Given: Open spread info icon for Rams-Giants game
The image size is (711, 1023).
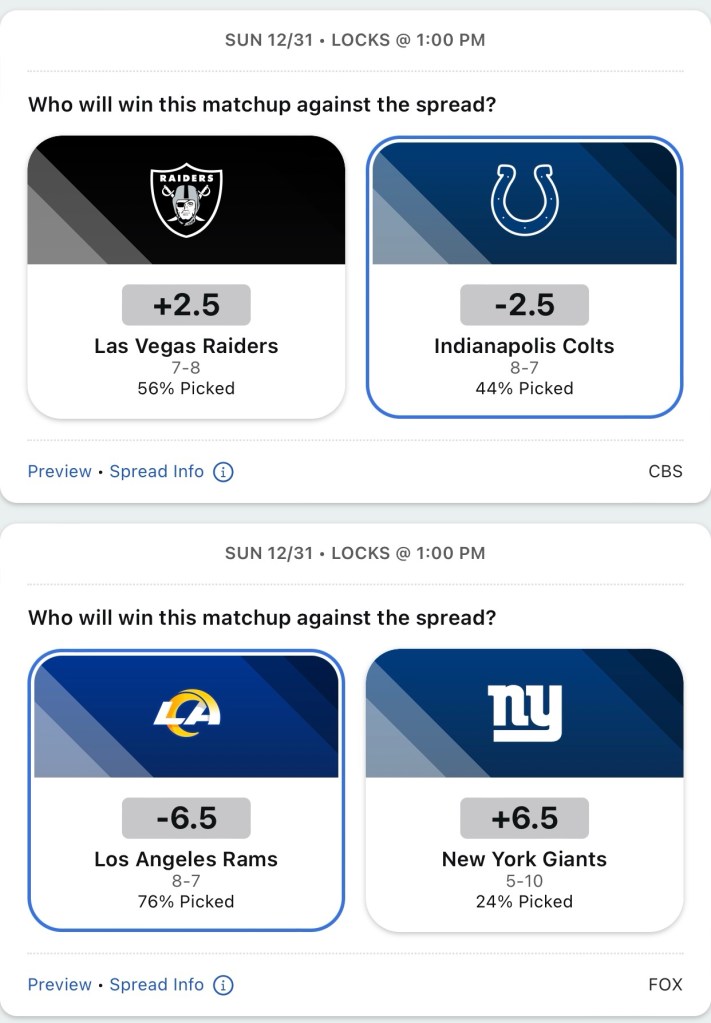Looking at the screenshot, I should (224, 985).
